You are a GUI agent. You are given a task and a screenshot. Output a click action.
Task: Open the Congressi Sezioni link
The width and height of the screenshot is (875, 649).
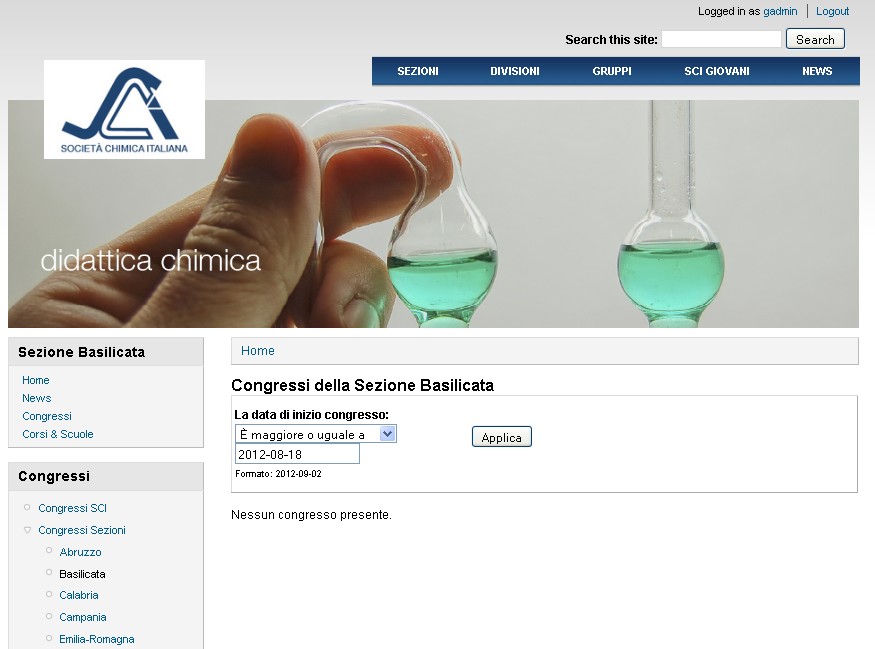[82, 530]
